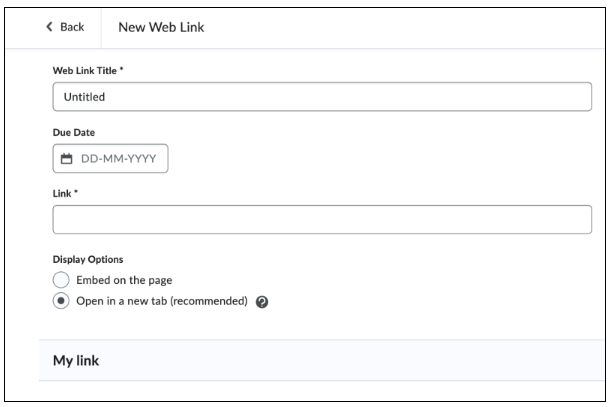Click the required asterisk beside Link label
This screenshot has width=612, height=407.
tap(76, 192)
